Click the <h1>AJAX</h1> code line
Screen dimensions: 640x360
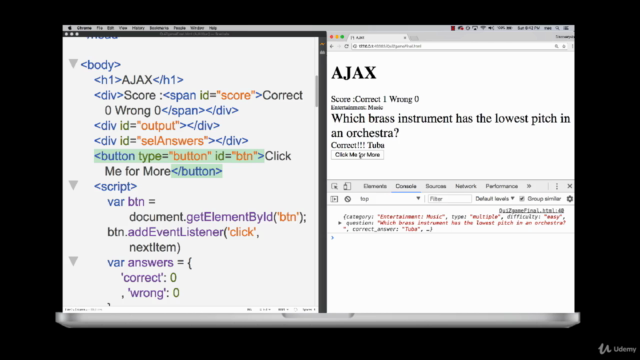139,80
